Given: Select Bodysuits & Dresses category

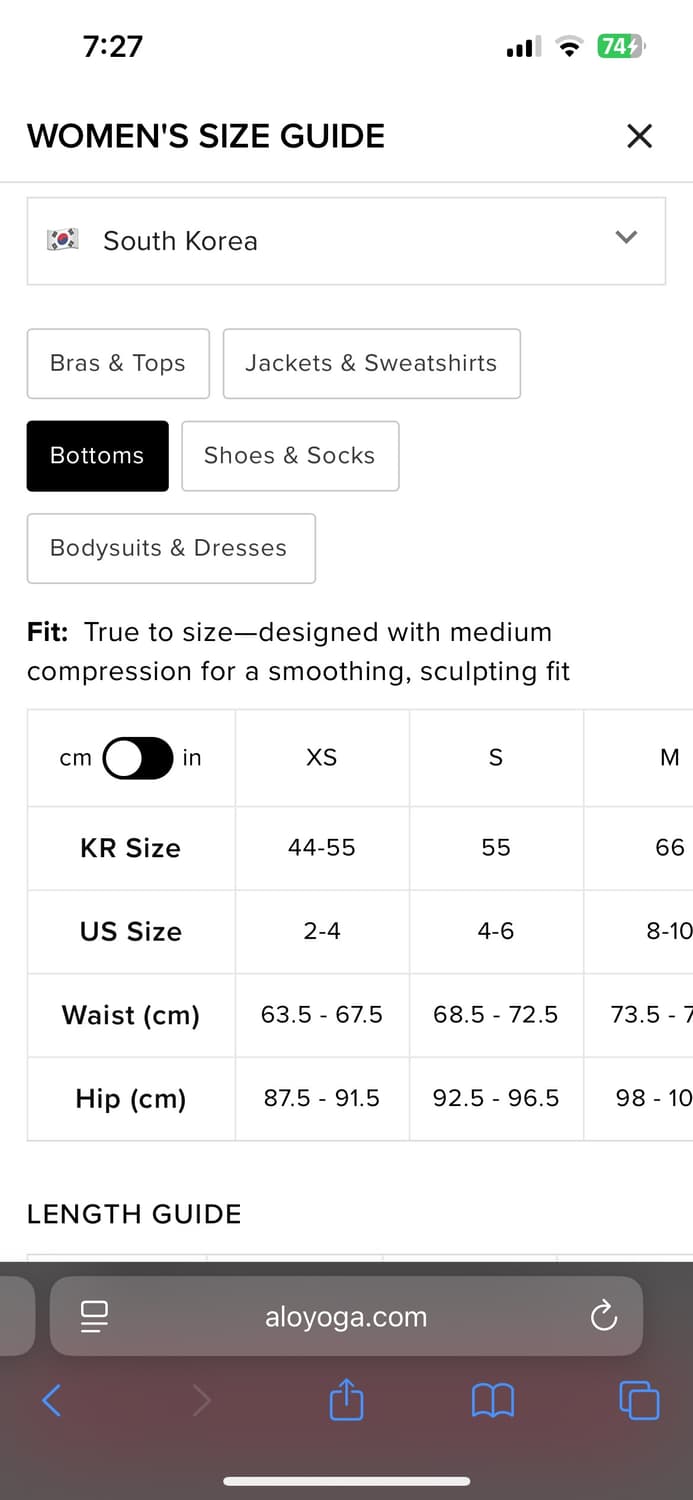Looking at the screenshot, I should (171, 548).
